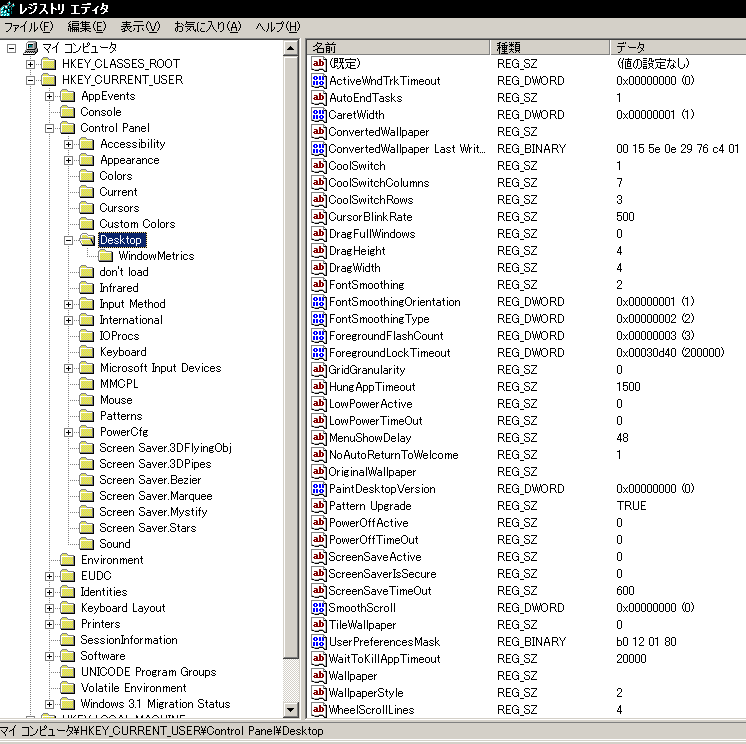746x744 pixels.
Task: Click the CaretWidth DWORD value icon
Action: 319,115
